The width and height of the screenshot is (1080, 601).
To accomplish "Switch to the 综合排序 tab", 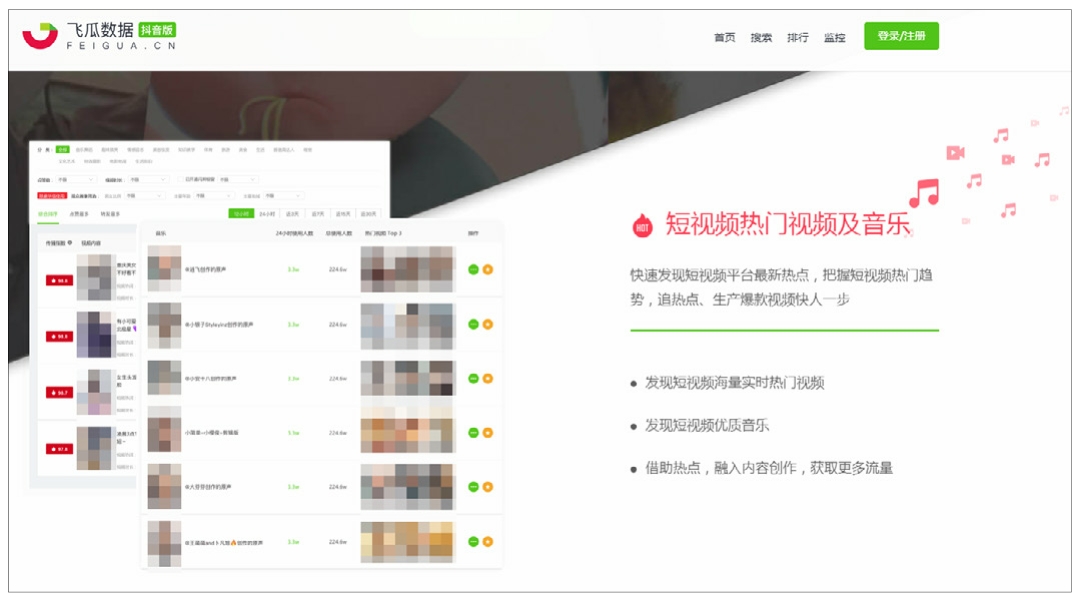I will click(48, 214).
